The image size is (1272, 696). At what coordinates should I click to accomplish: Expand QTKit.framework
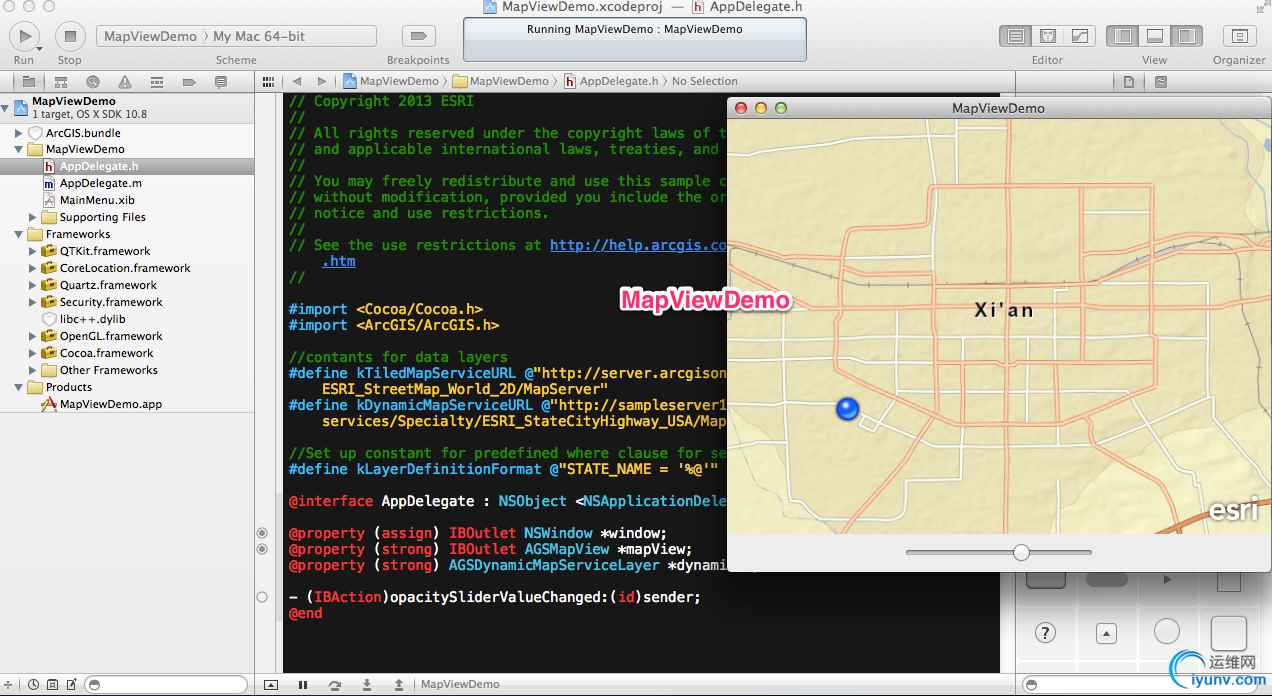click(x=33, y=251)
